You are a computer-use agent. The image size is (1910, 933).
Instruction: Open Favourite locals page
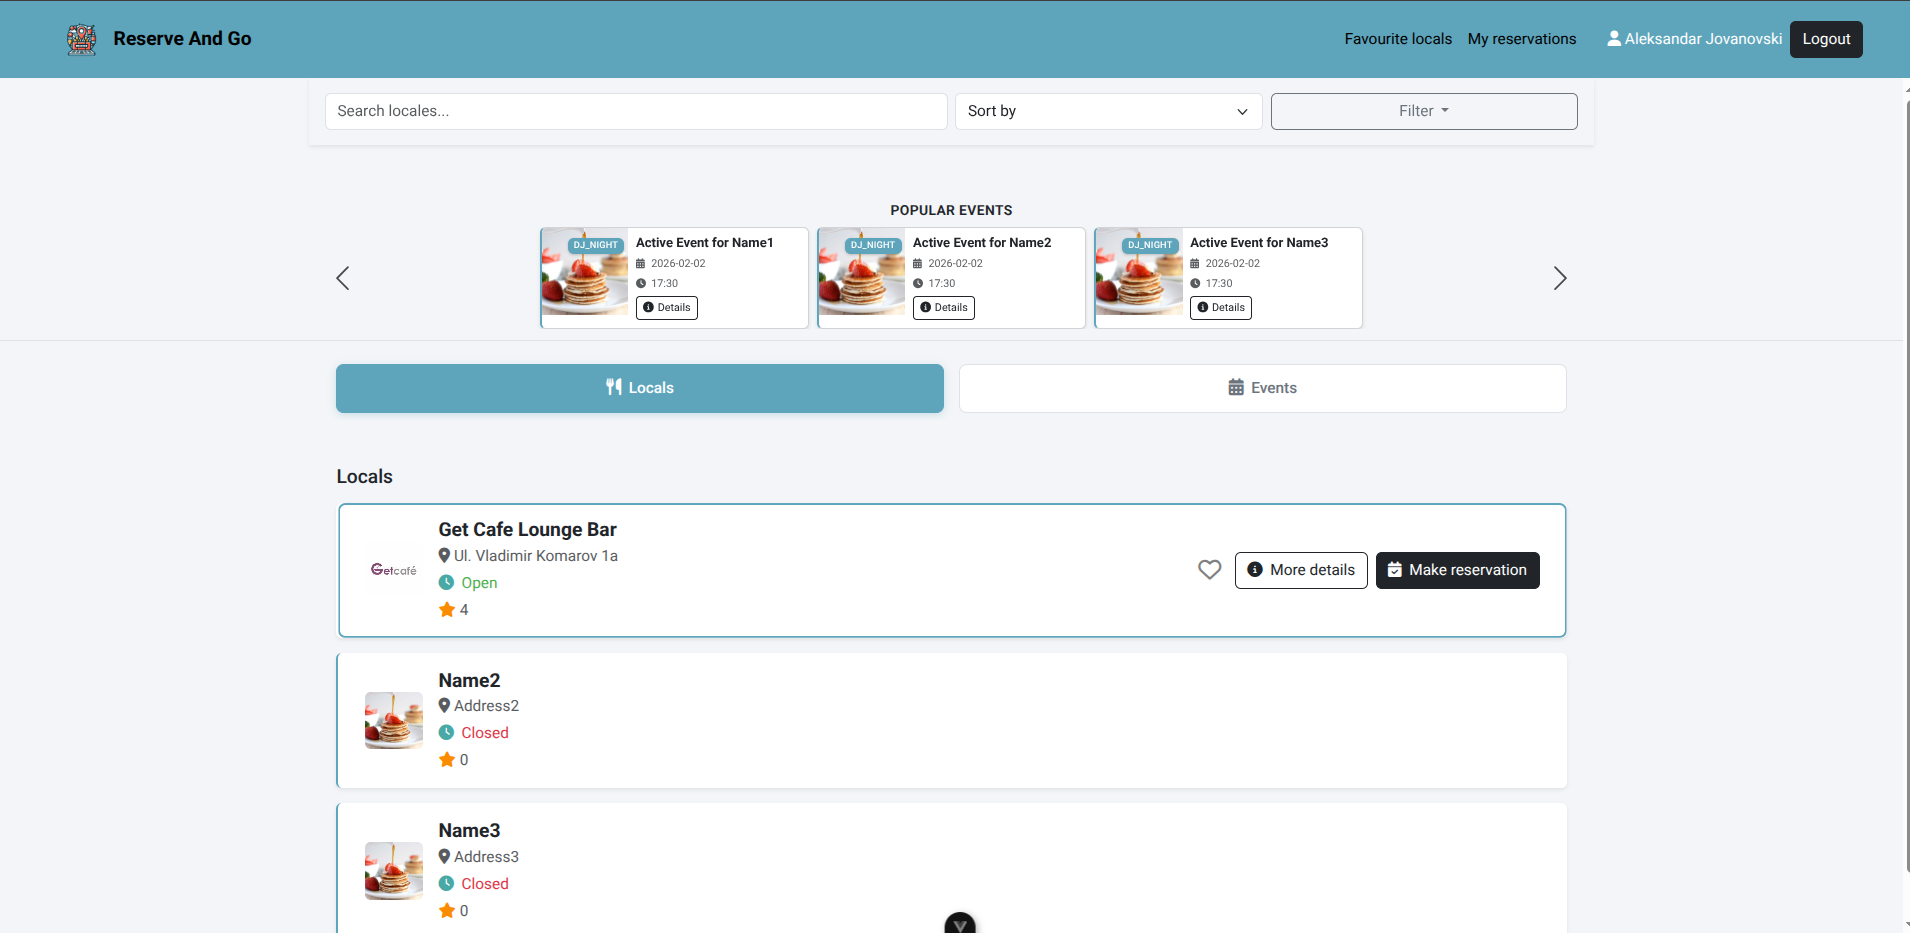pyautogui.click(x=1397, y=39)
